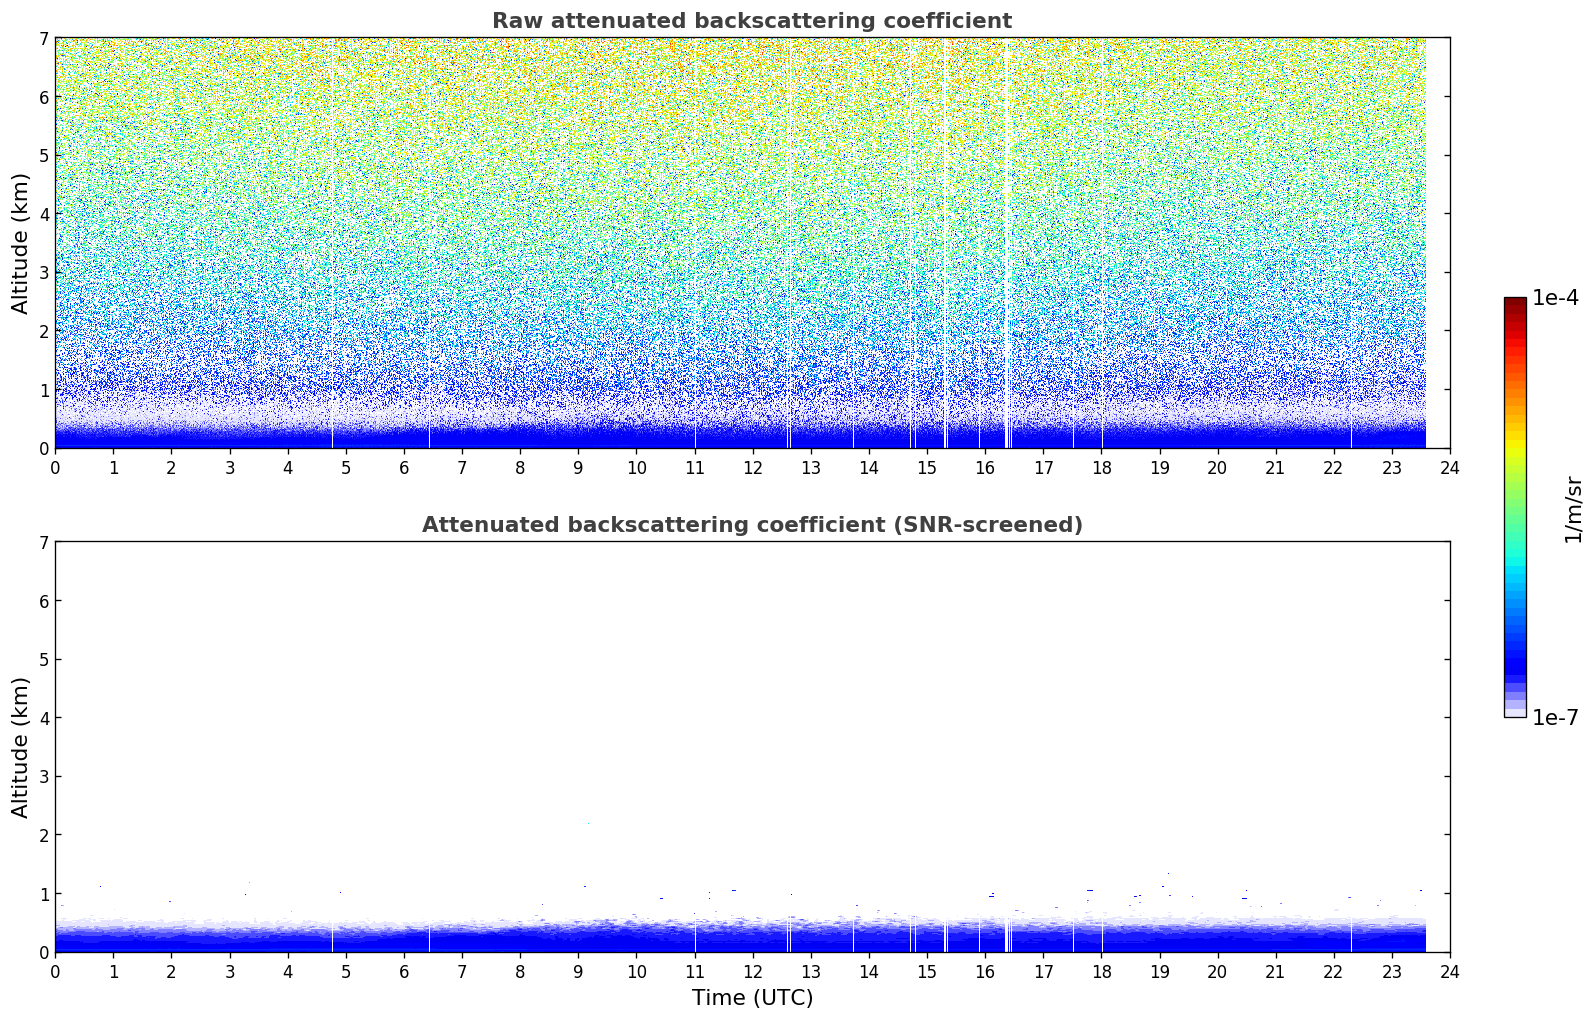This screenshot has height=1020, width=1595.
Task: Click the '1/m/sr' colorbar unit label
Action: (1573, 508)
